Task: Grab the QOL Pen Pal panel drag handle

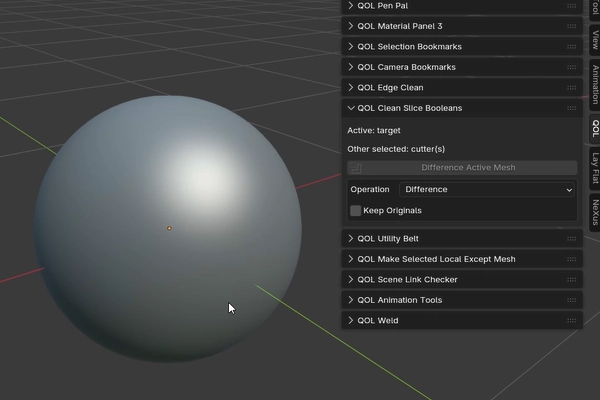Action: [571, 6]
